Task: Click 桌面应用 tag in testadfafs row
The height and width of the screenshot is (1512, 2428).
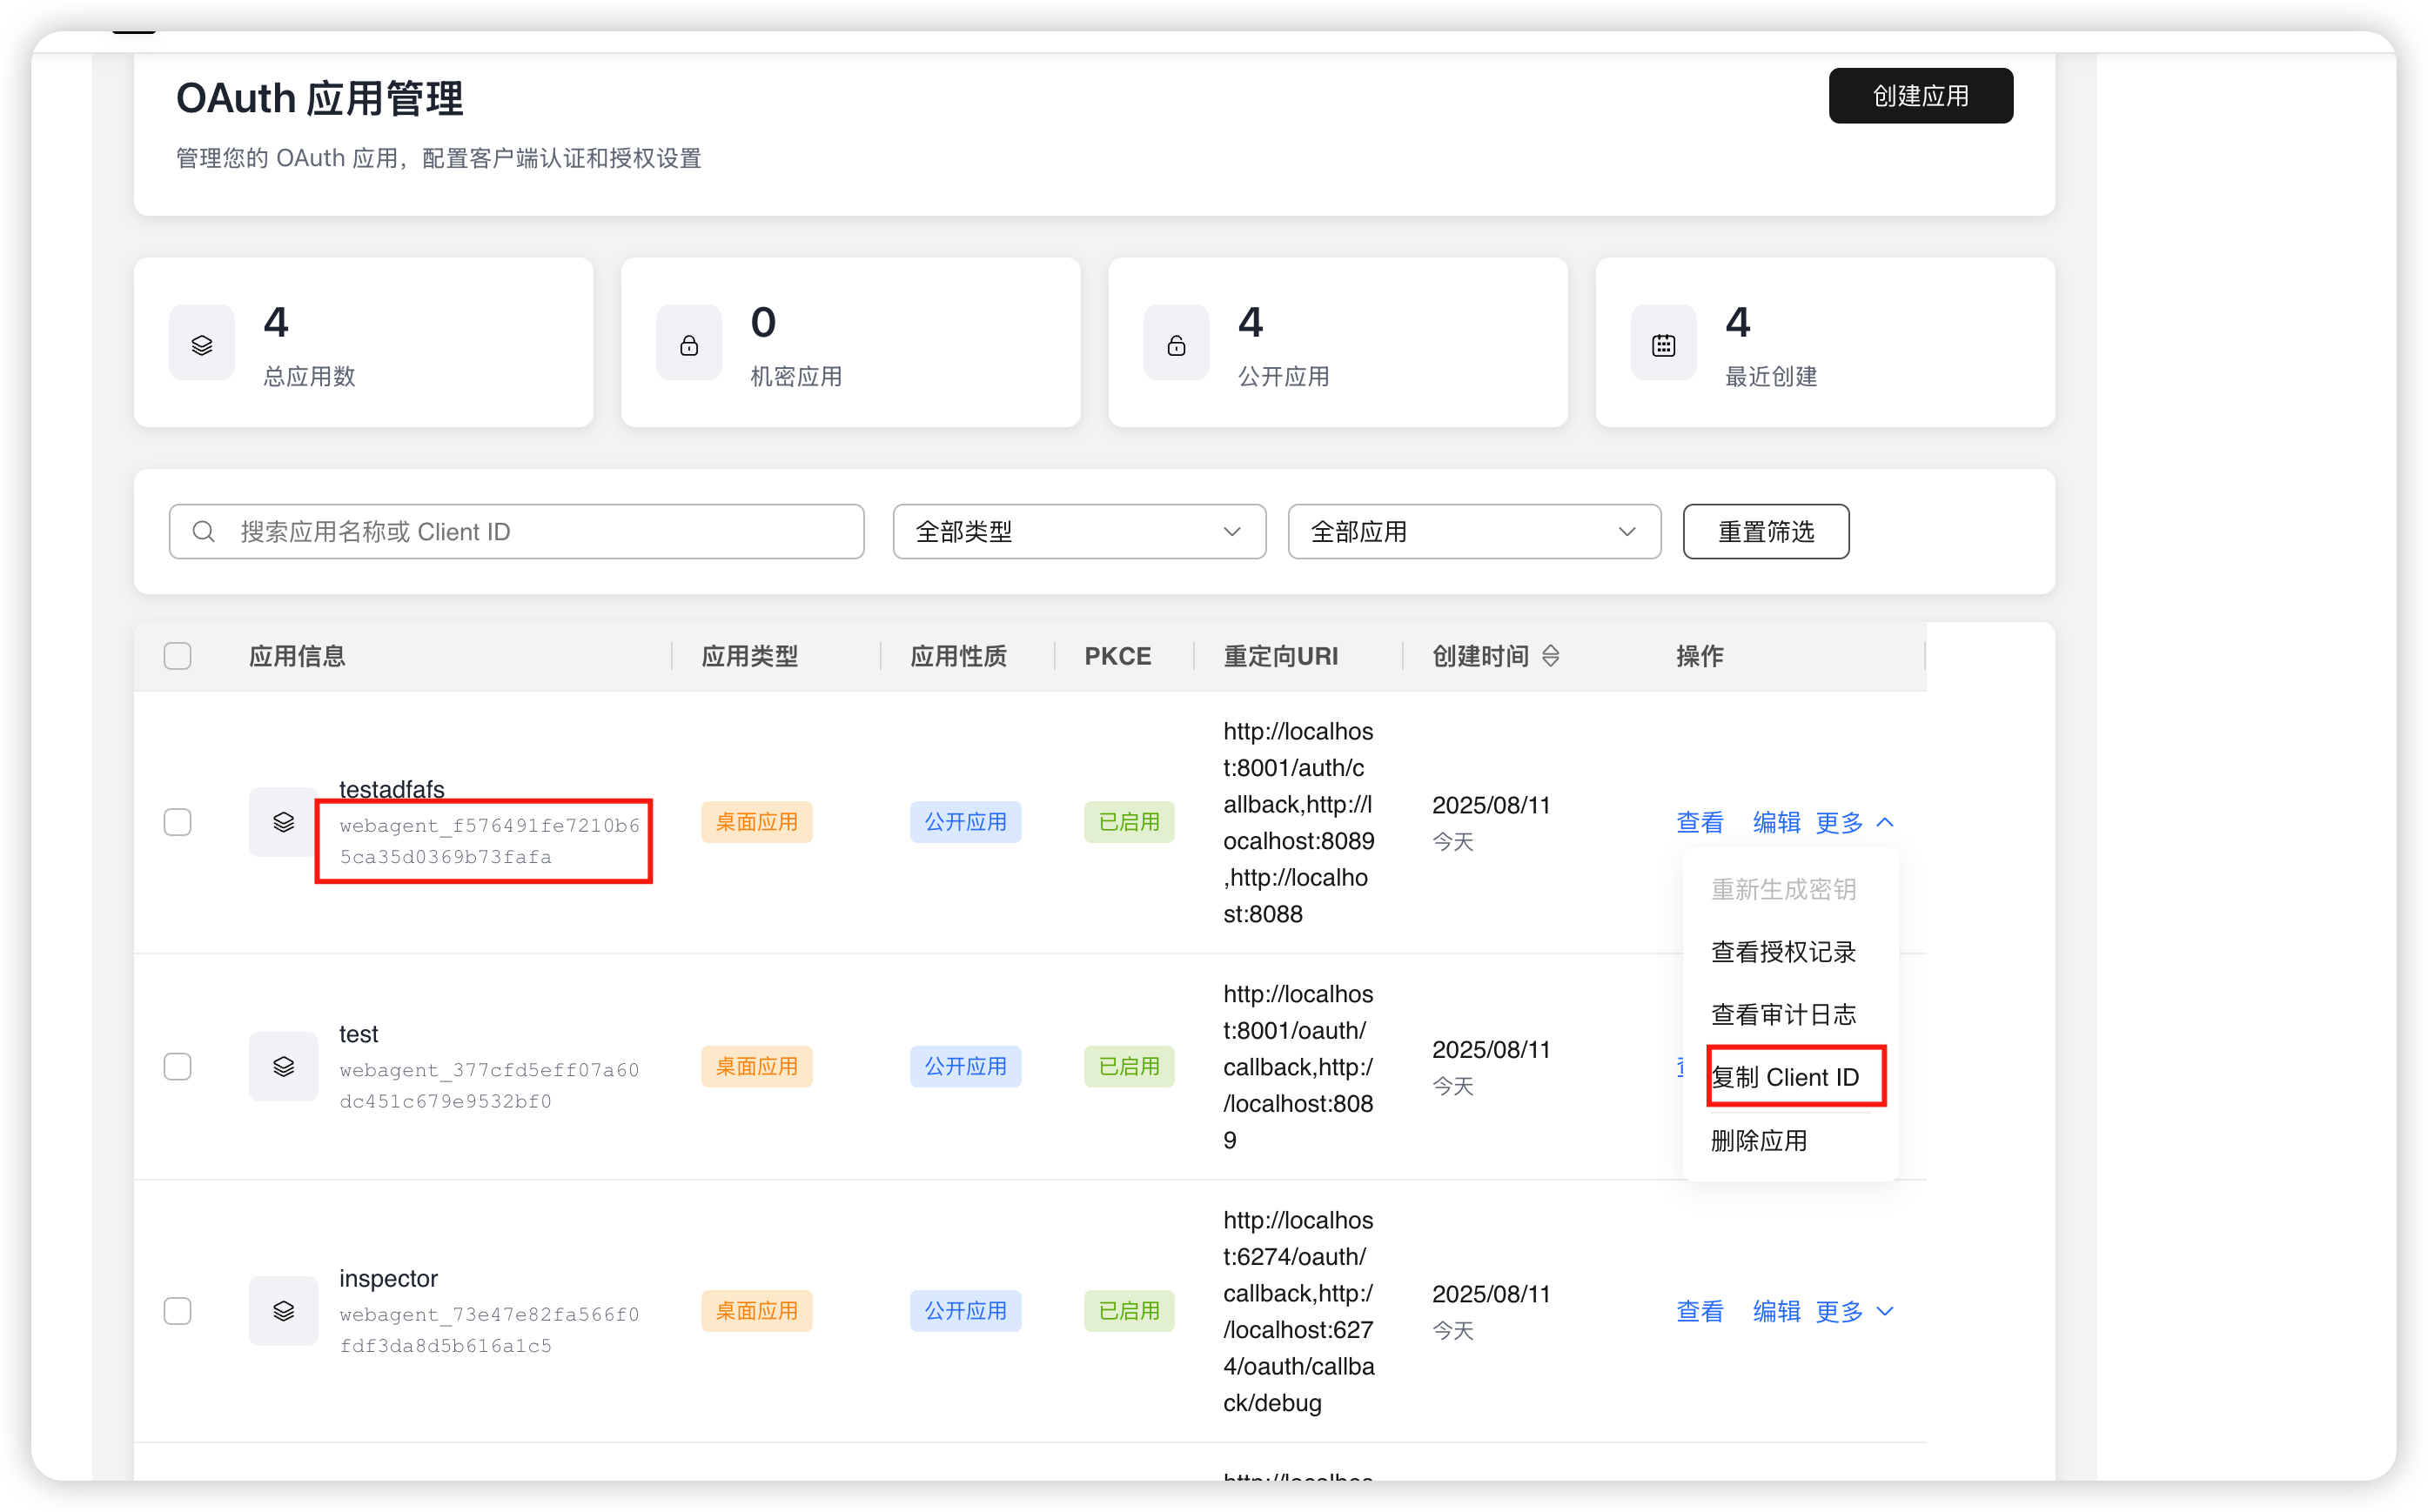Action: [x=756, y=822]
